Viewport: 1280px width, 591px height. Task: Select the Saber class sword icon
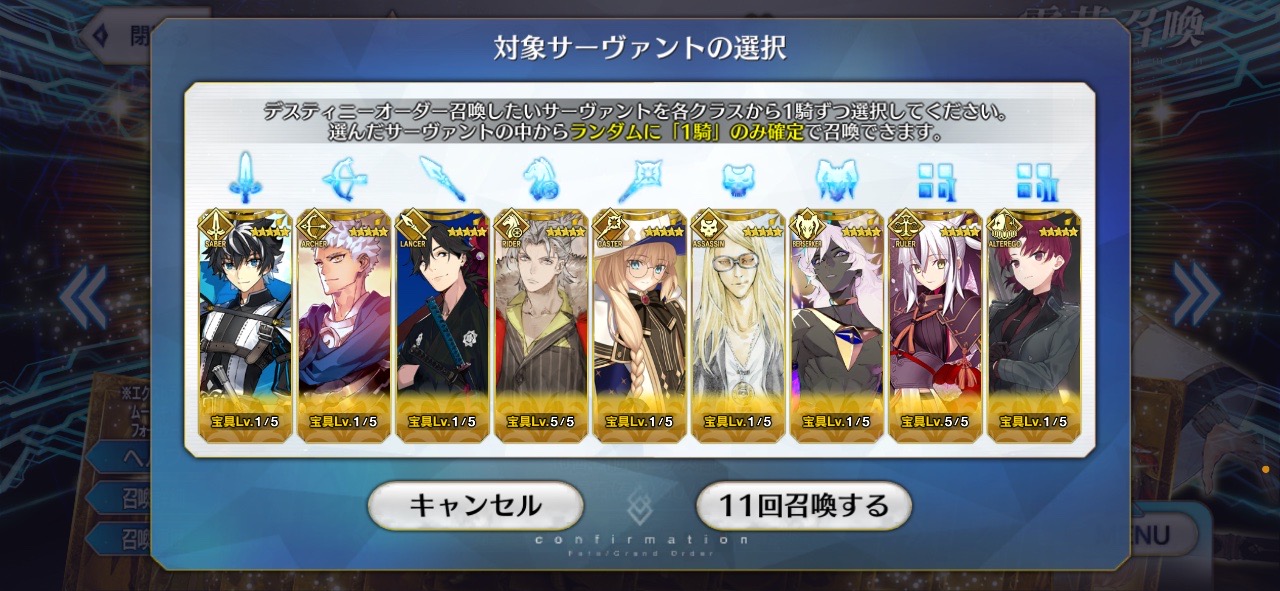pos(244,179)
